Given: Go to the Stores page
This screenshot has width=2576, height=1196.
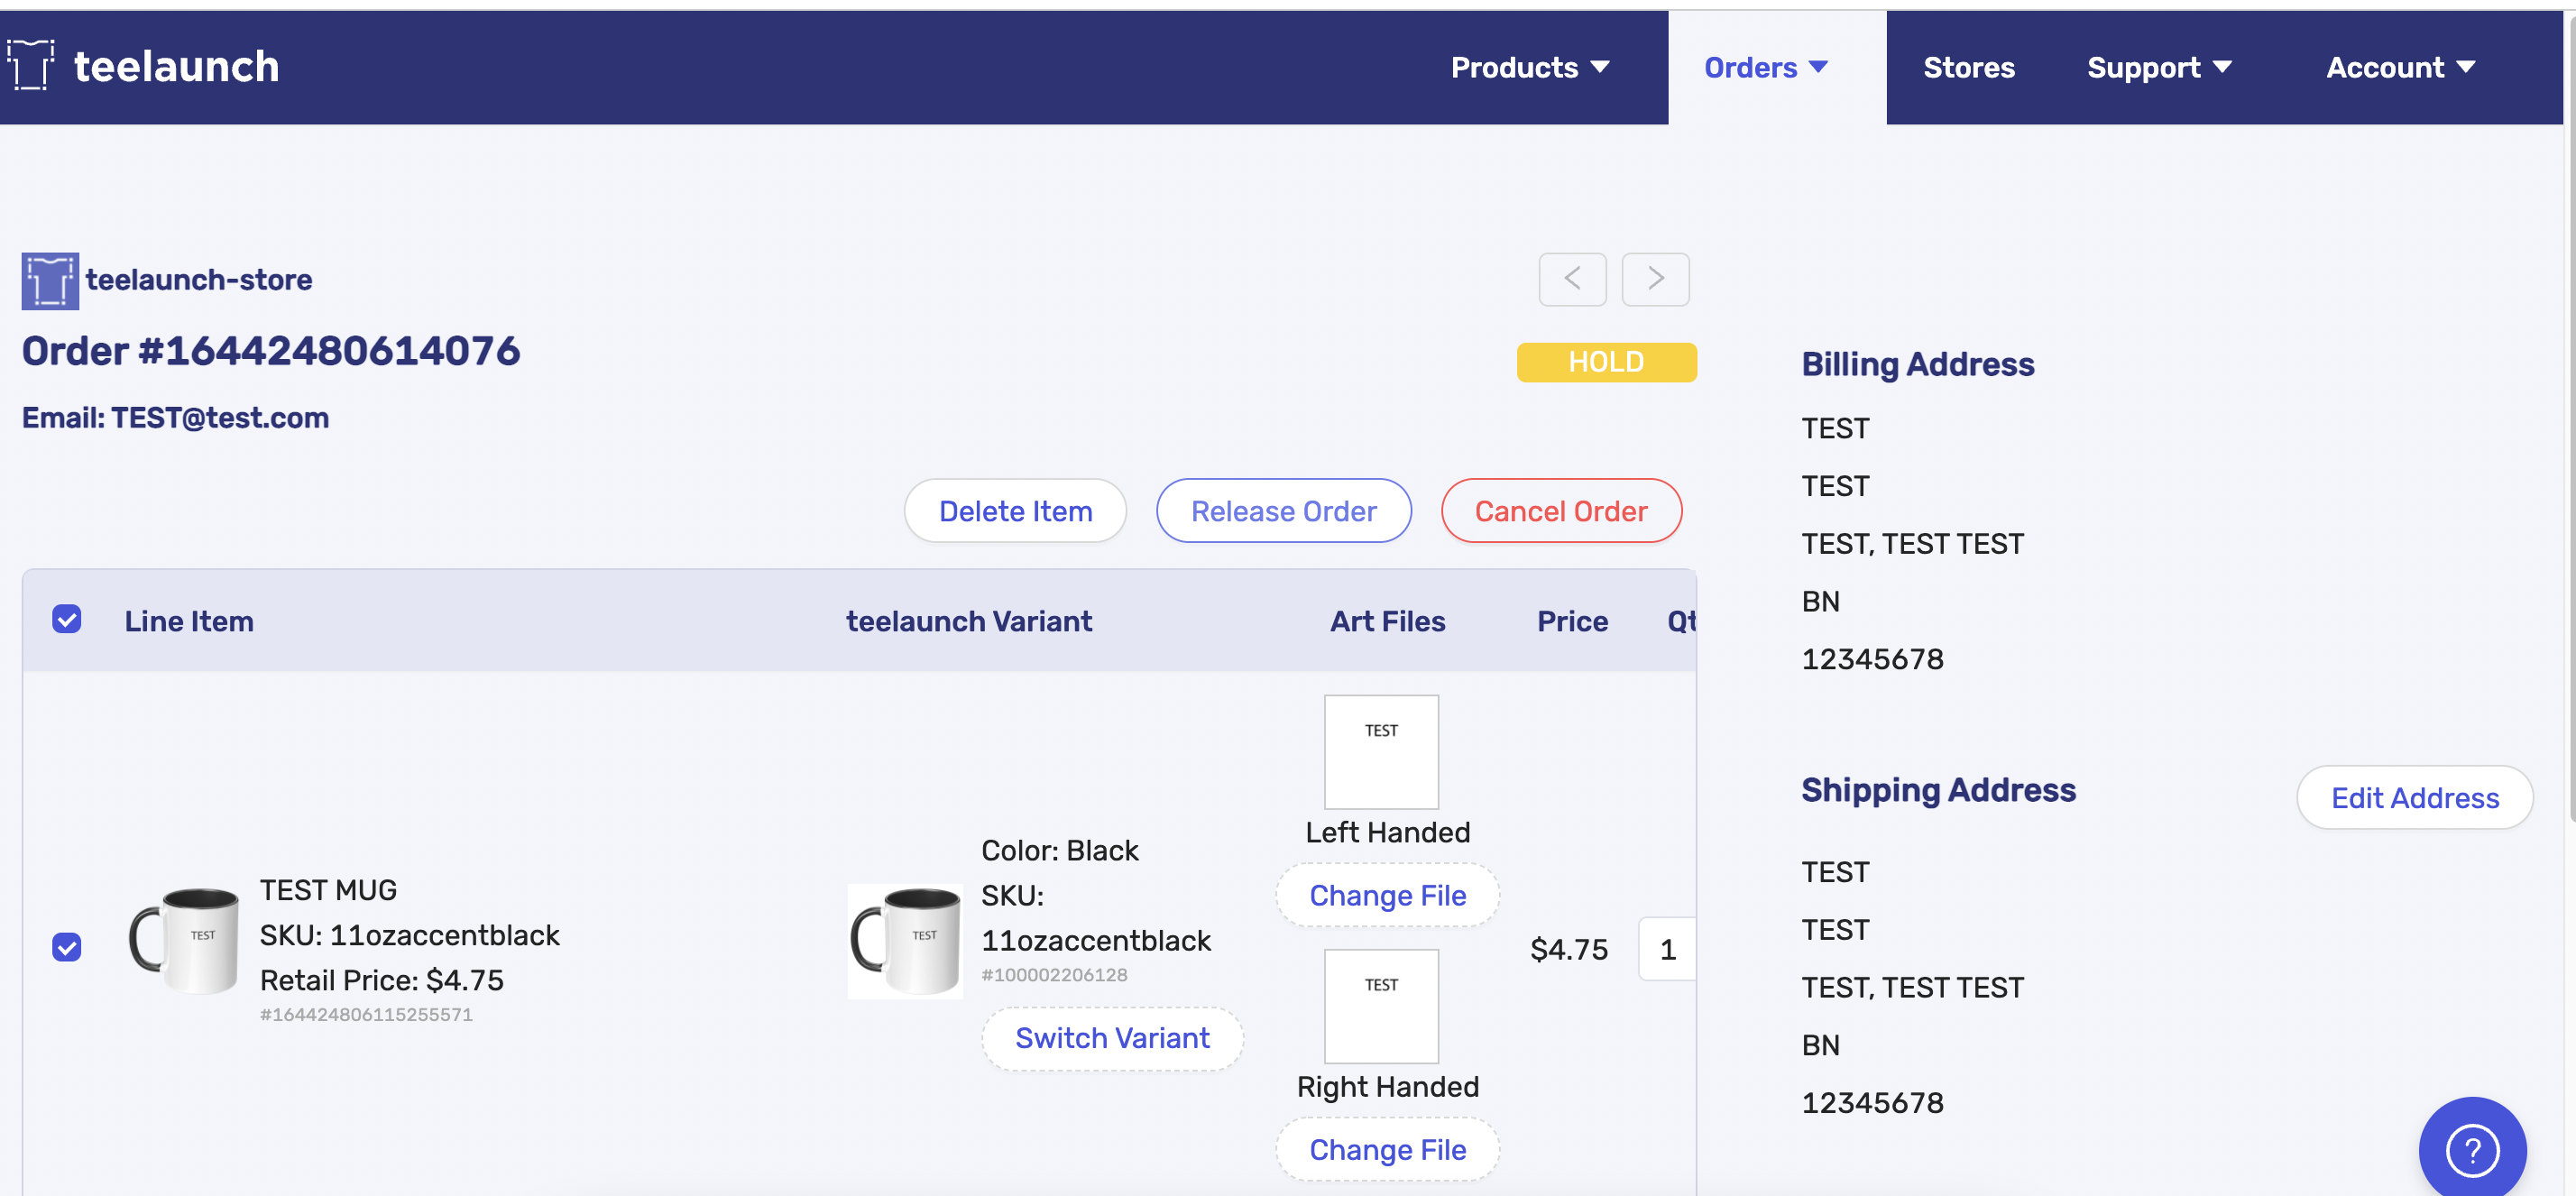Looking at the screenshot, I should pyautogui.click(x=1968, y=68).
